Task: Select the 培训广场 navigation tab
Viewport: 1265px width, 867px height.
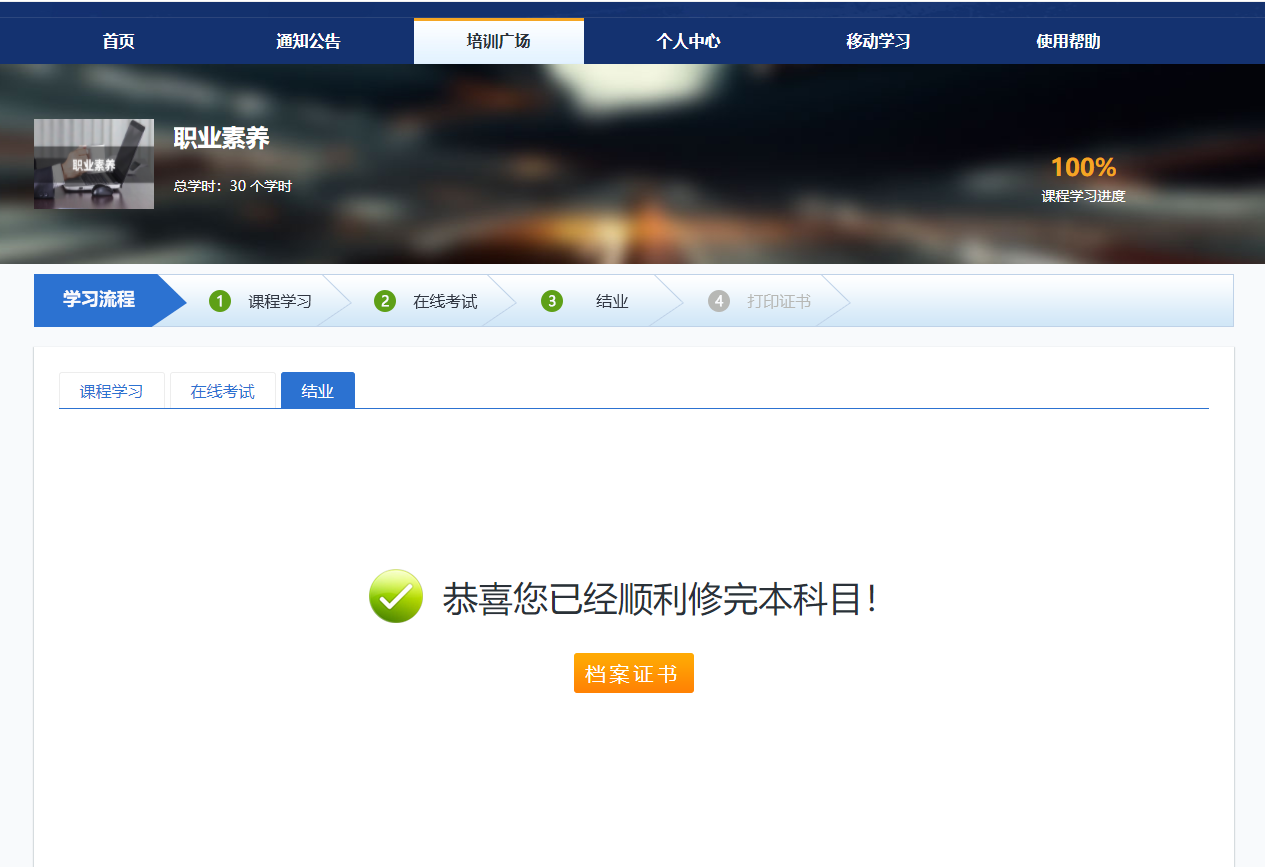Action: [498, 41]
